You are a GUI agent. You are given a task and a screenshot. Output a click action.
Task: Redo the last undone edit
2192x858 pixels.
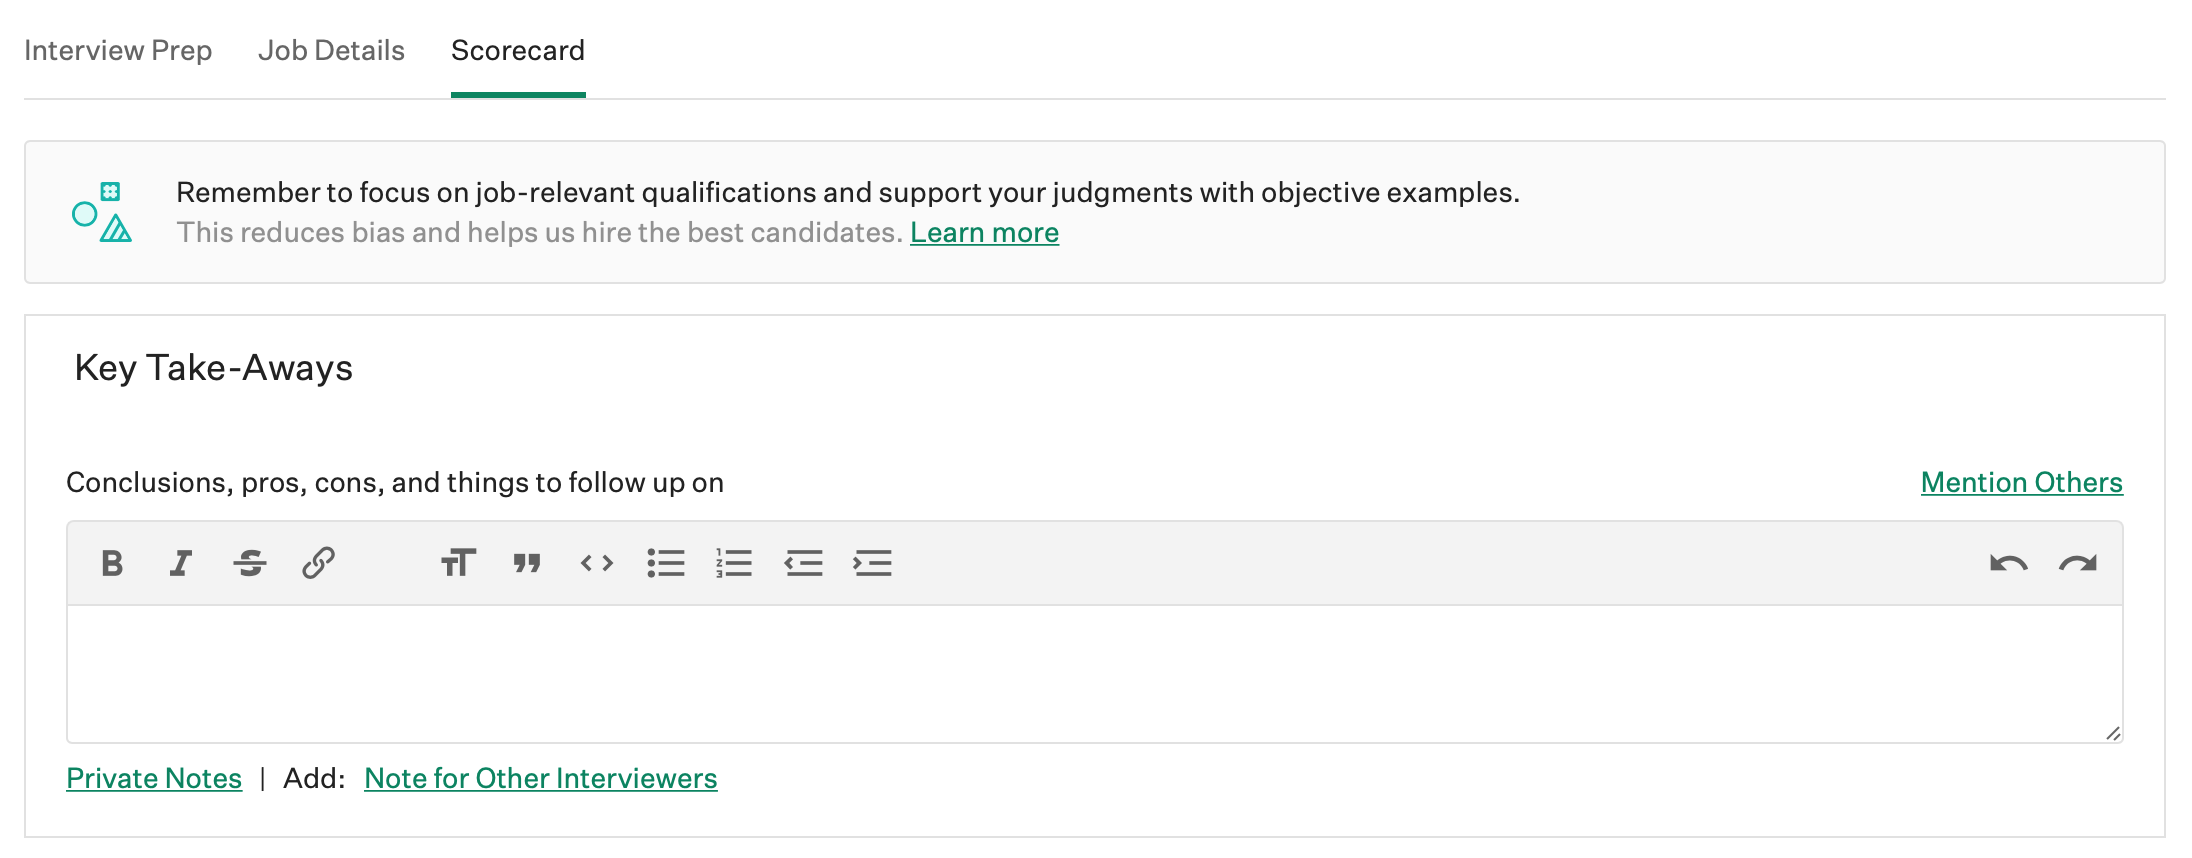click(2077, 564)
